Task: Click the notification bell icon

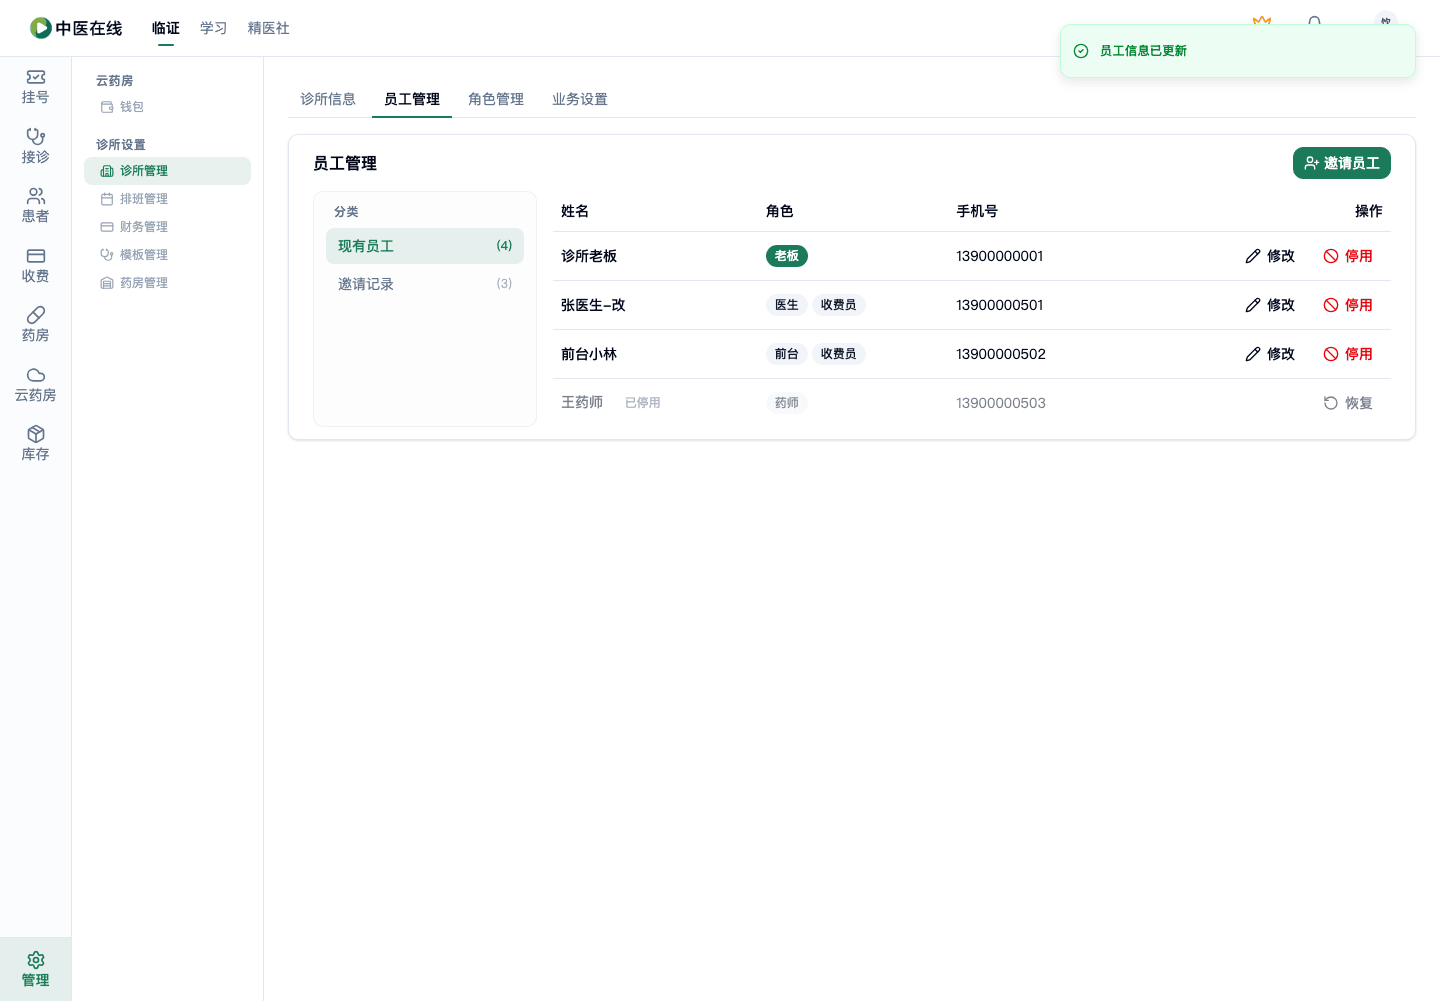Action: click(x=1315, y=20)
